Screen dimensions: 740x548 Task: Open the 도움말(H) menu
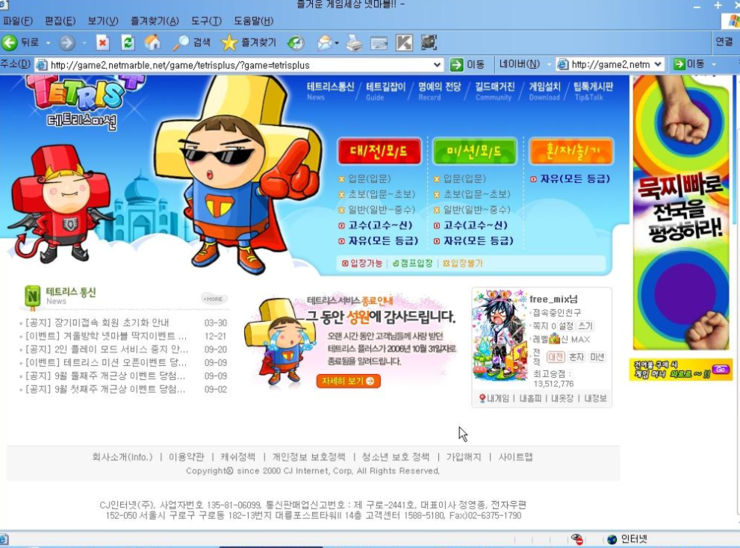[253, 21]
